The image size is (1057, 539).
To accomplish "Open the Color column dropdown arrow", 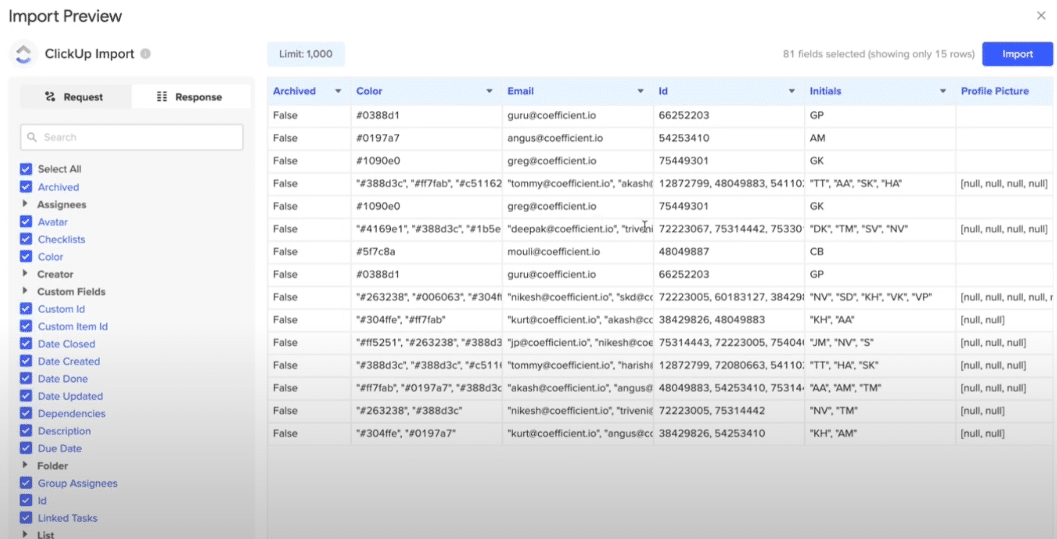I will tap(489, 91).
